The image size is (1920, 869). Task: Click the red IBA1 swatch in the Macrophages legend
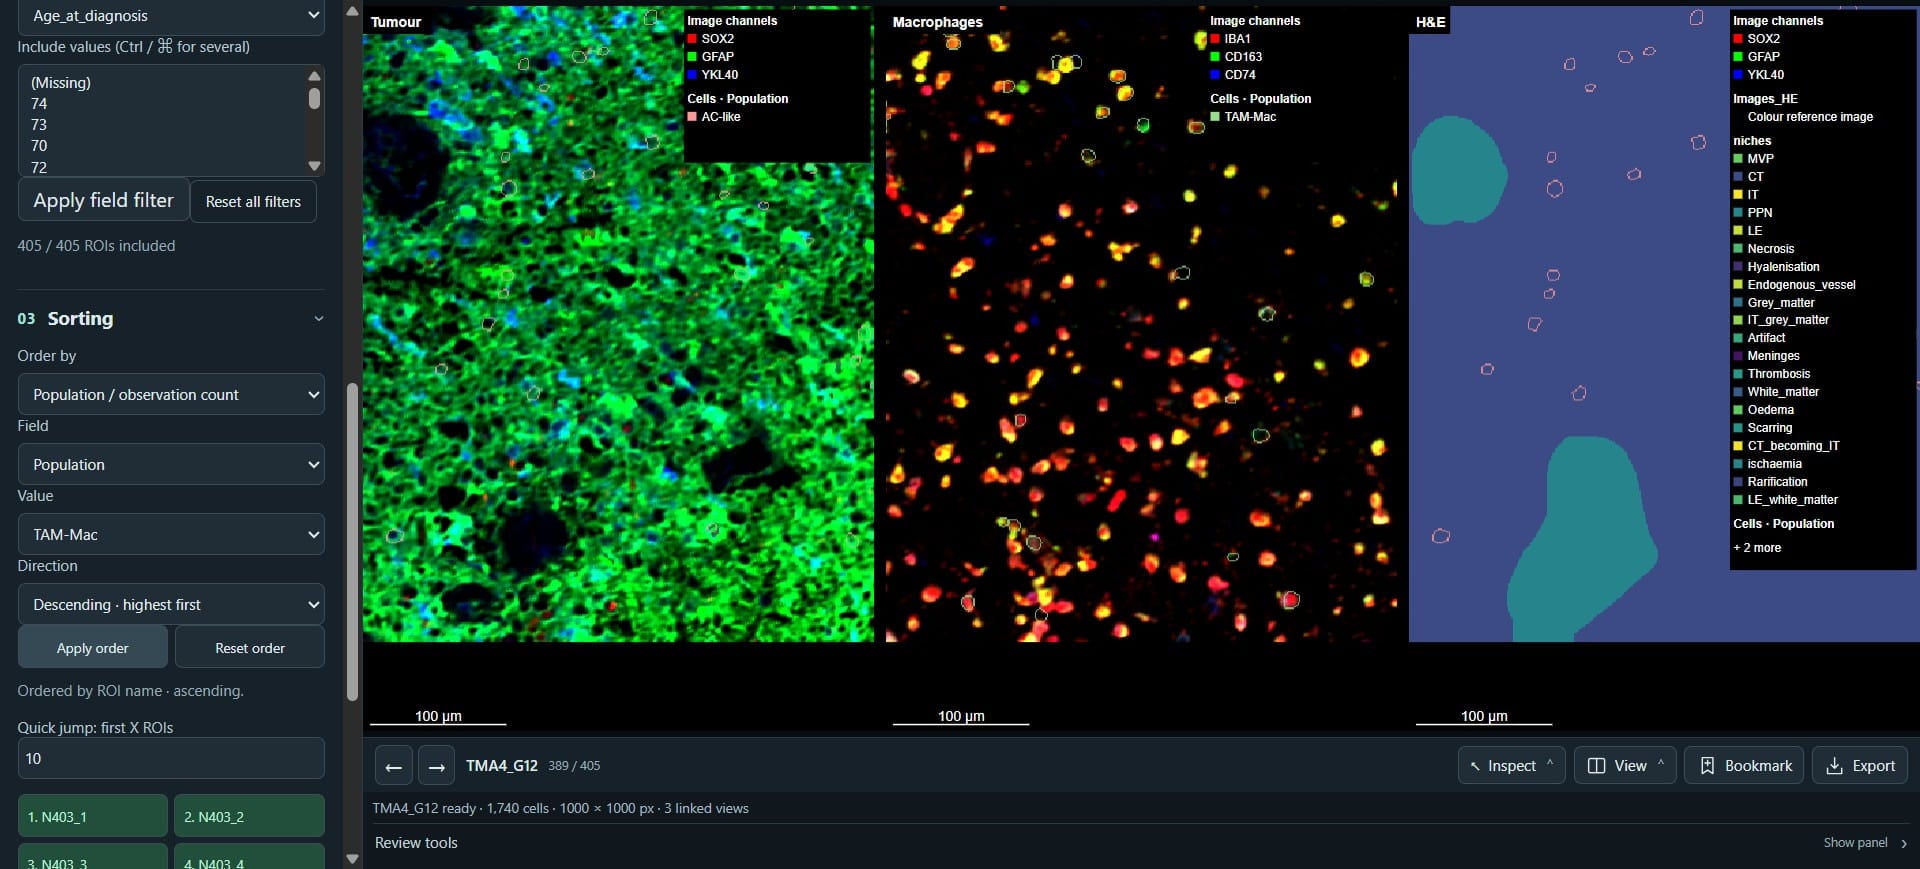(x=1215, y=39)
